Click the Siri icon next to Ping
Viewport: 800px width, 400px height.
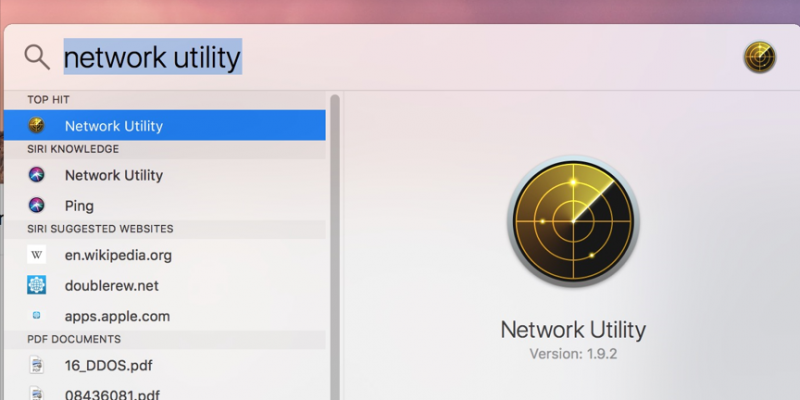[x=36, y=206]
